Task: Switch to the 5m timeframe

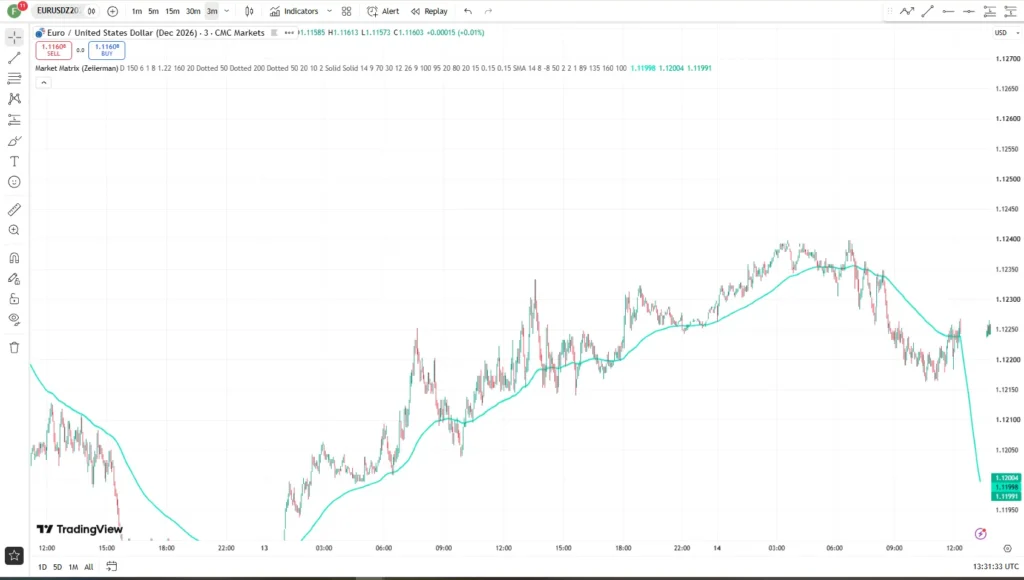Action: pyautogui.click(x=153, y=11)
